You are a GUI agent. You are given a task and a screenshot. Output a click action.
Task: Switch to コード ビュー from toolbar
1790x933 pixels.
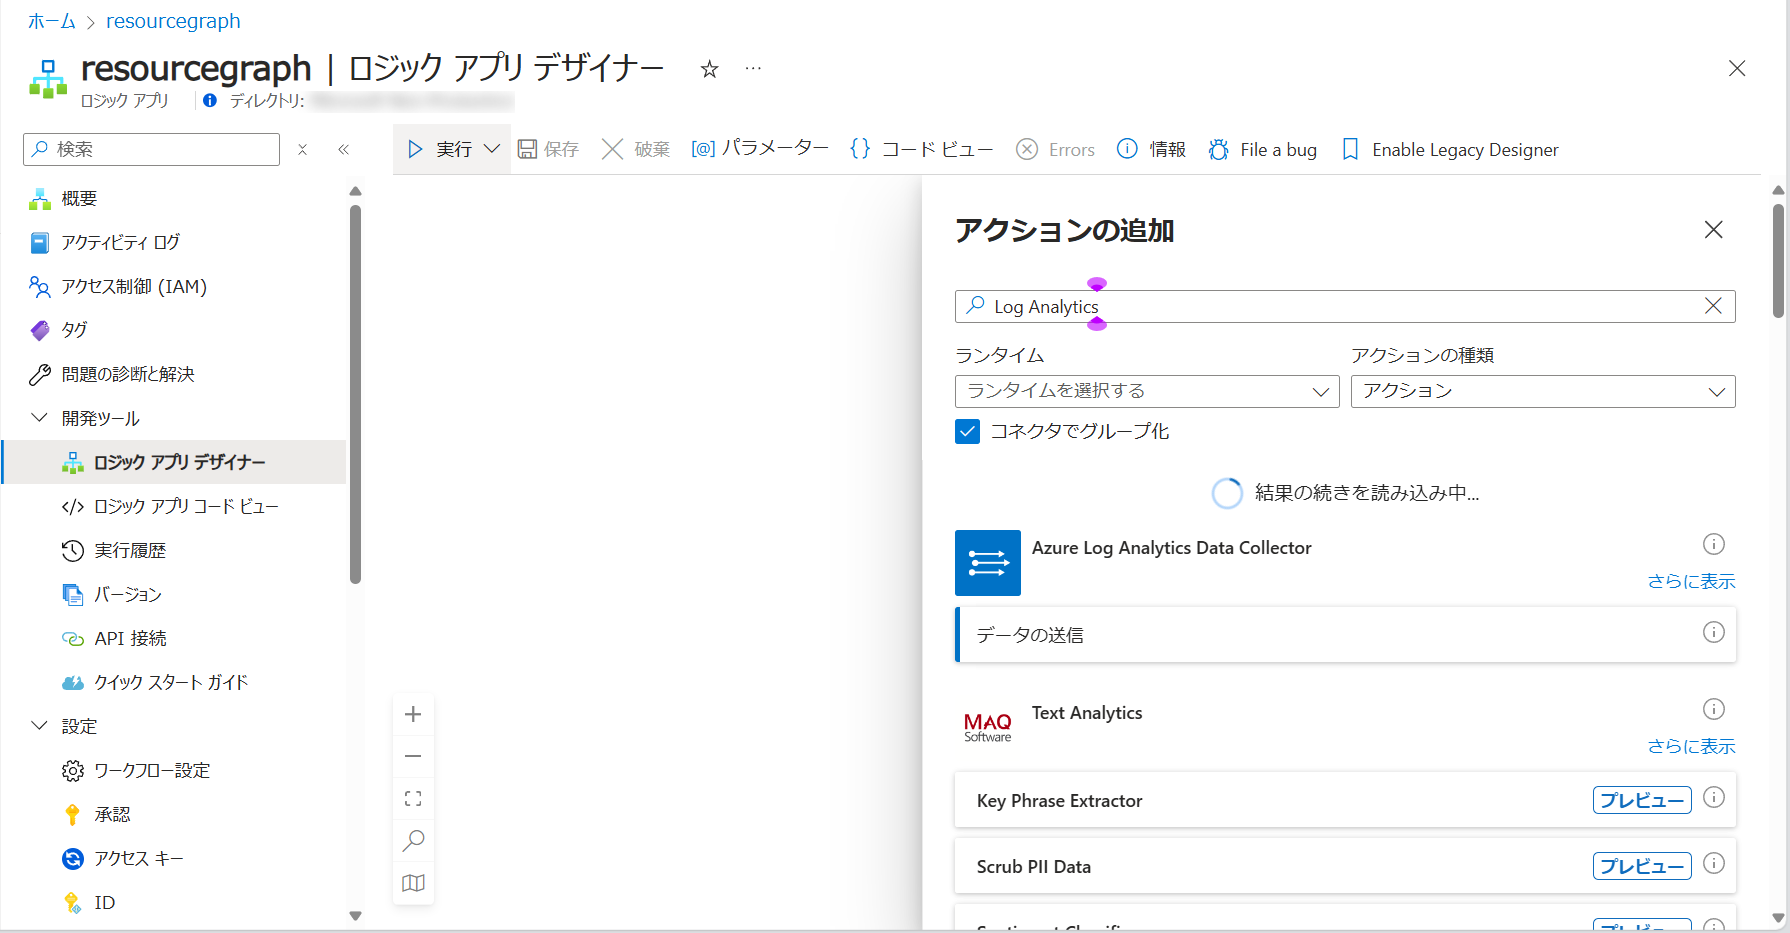click(x=921, y=149)
